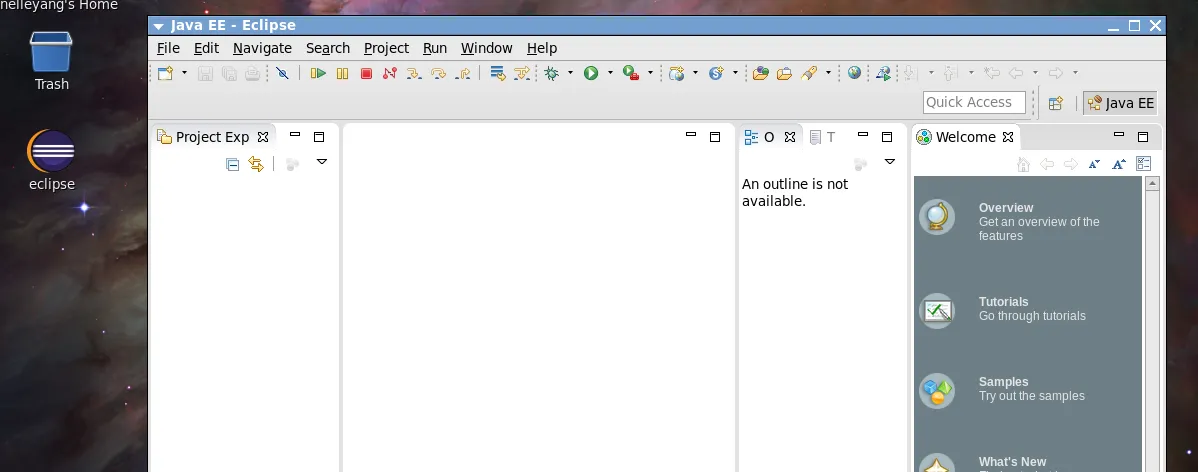The image size is (1198, 472).
Task: Click the New wizard toolbar icon
Action: click(165, 73)
